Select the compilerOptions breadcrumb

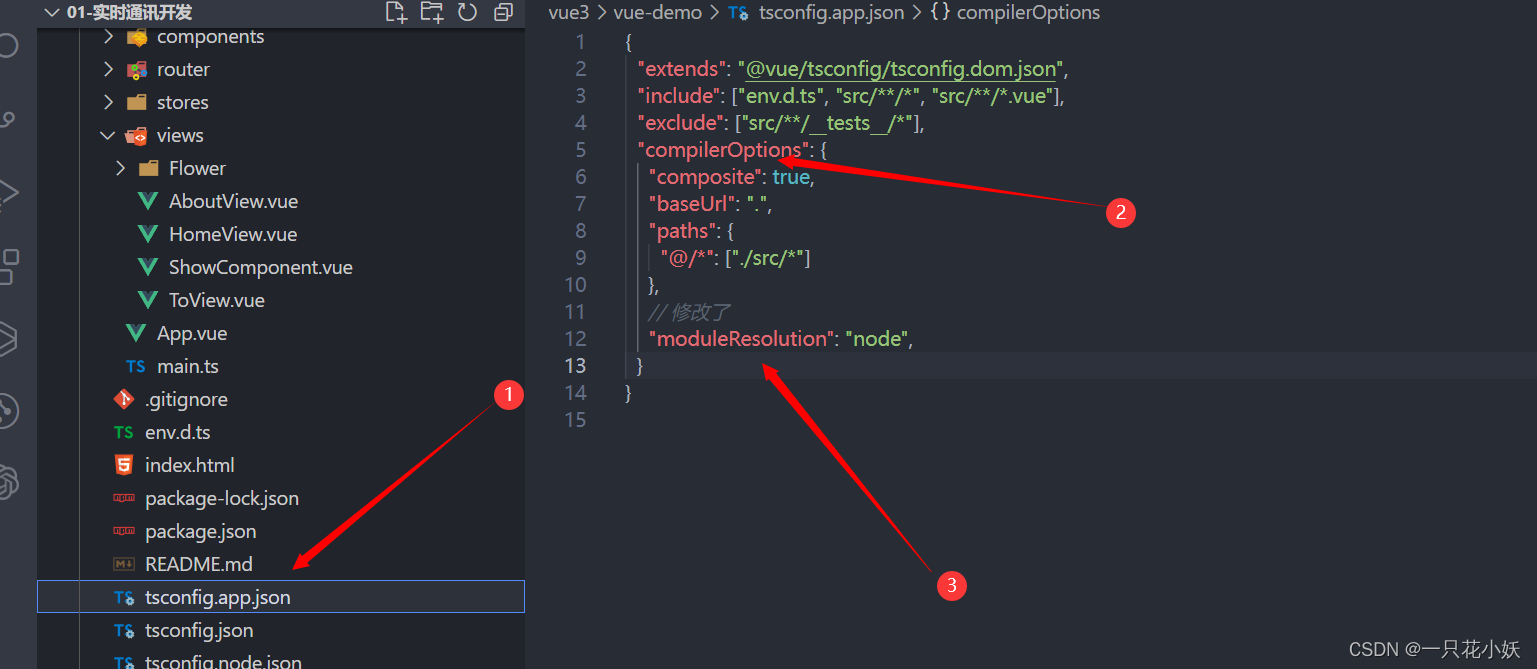pyautogui.click(x=1028, y=13)
